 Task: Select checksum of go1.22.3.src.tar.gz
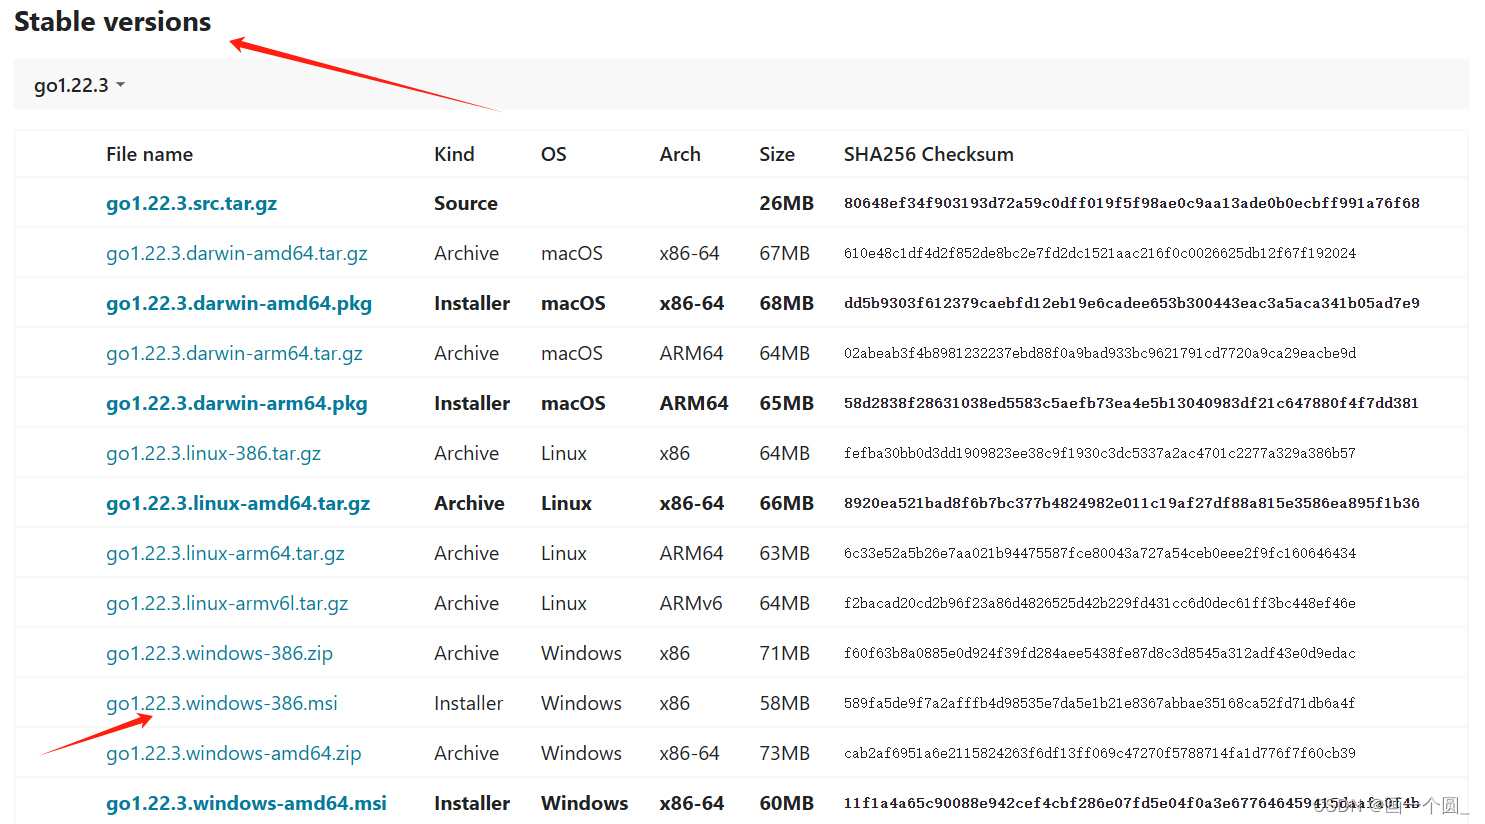(1131, 203)
